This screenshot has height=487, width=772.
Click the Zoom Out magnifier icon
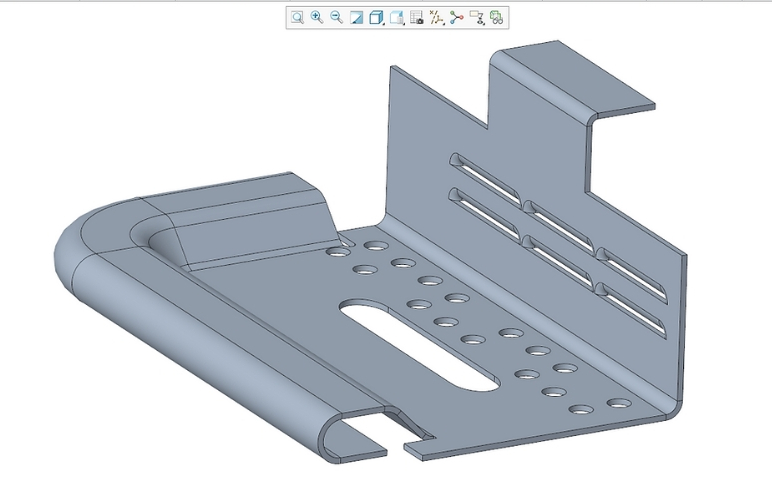point(337,18)
